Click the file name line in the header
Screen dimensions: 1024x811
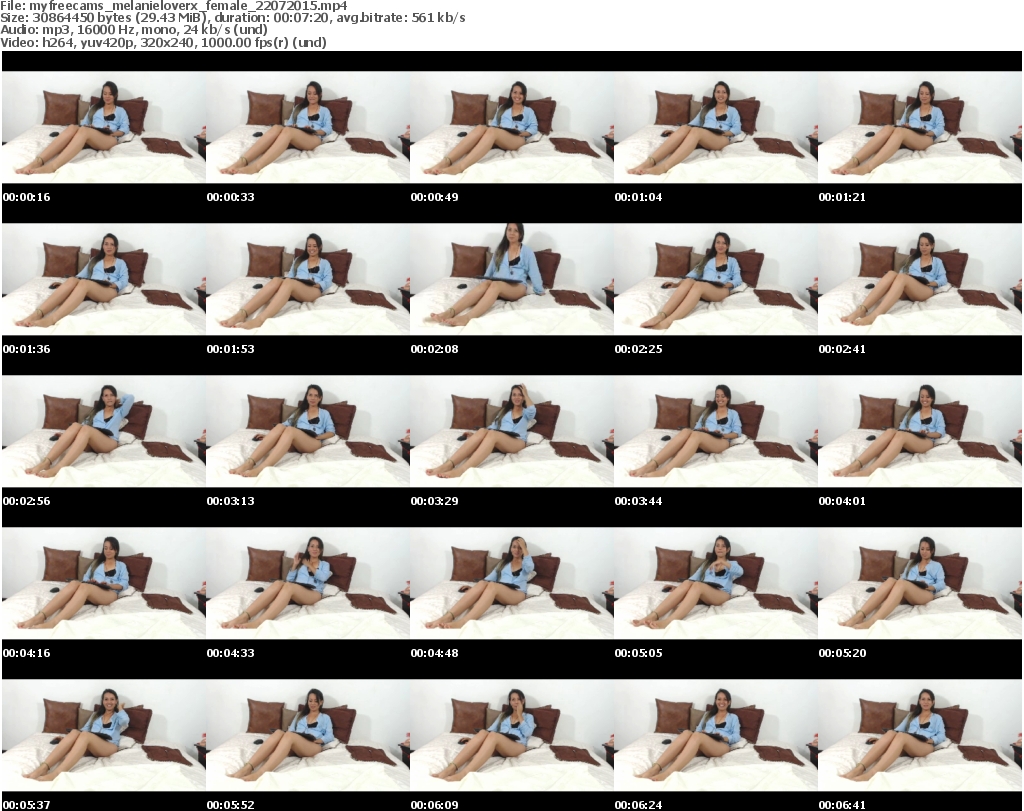click(x=174, y=6)
